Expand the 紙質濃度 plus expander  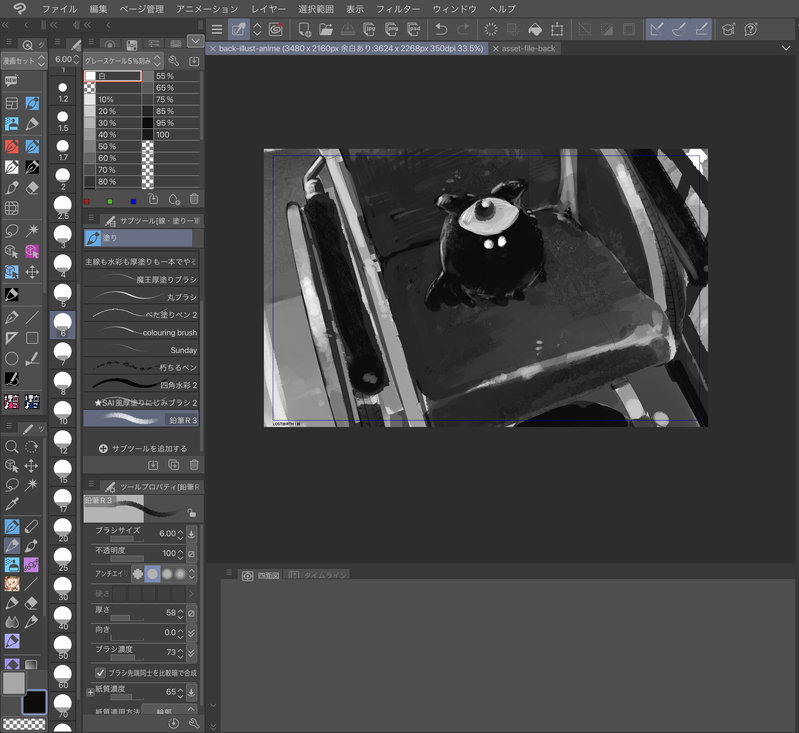pos(90,692)
